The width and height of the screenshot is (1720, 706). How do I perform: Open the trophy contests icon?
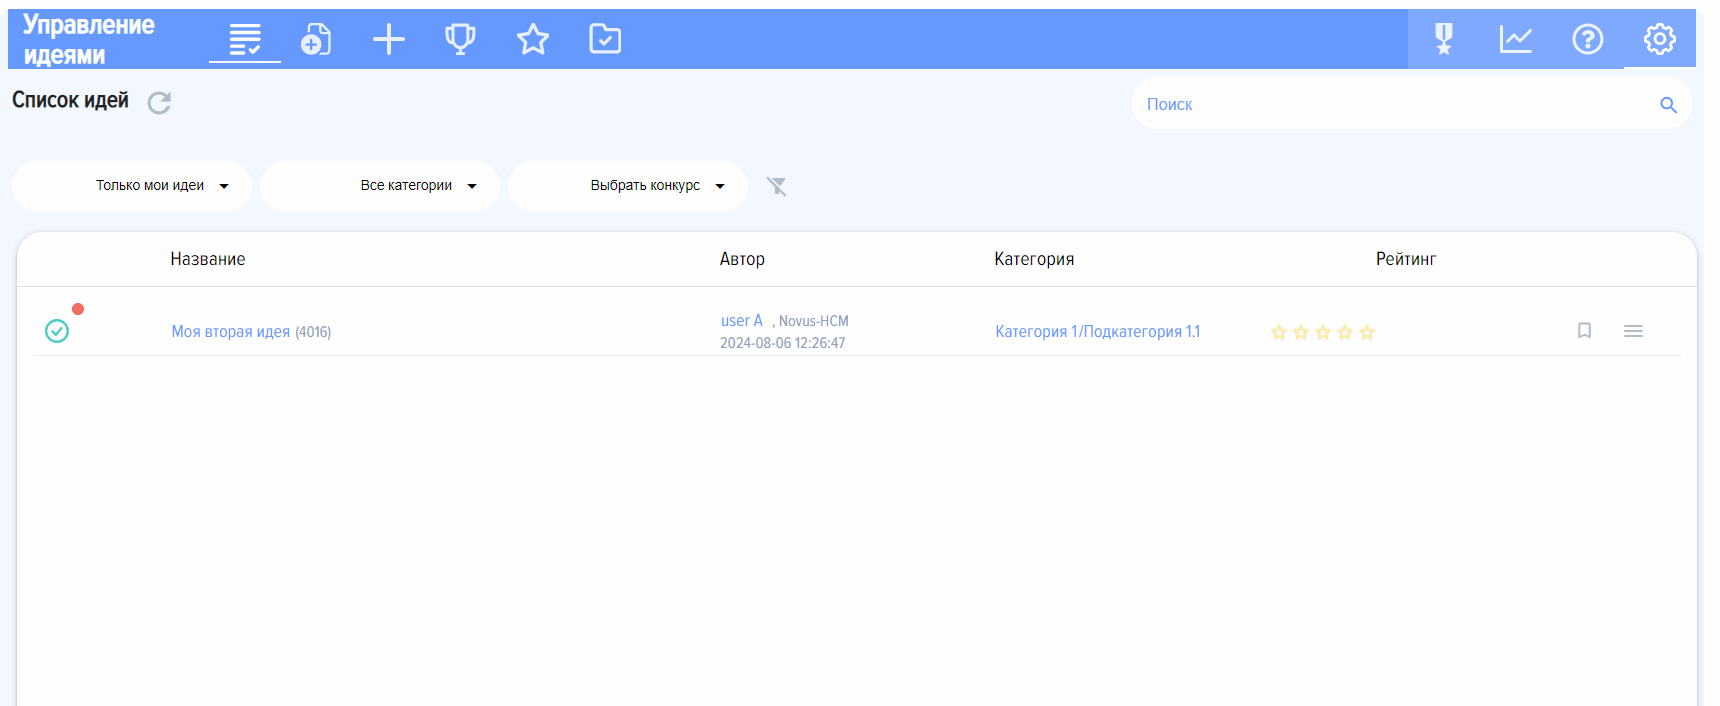click(460, 39)
